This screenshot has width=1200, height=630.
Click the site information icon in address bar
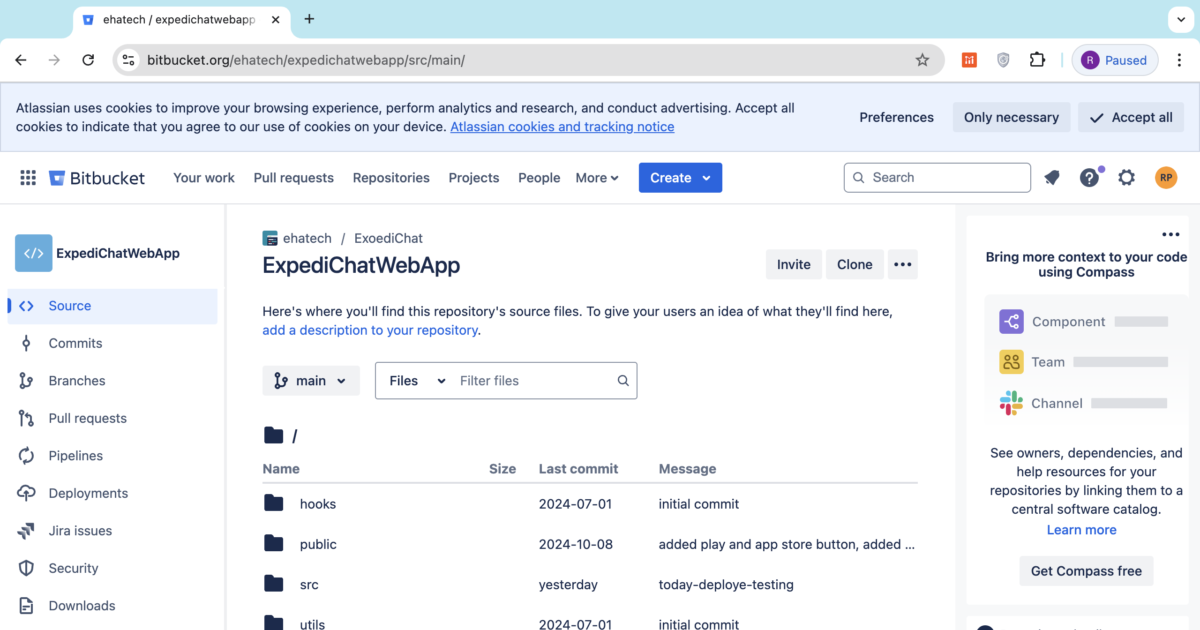[128, 60]
